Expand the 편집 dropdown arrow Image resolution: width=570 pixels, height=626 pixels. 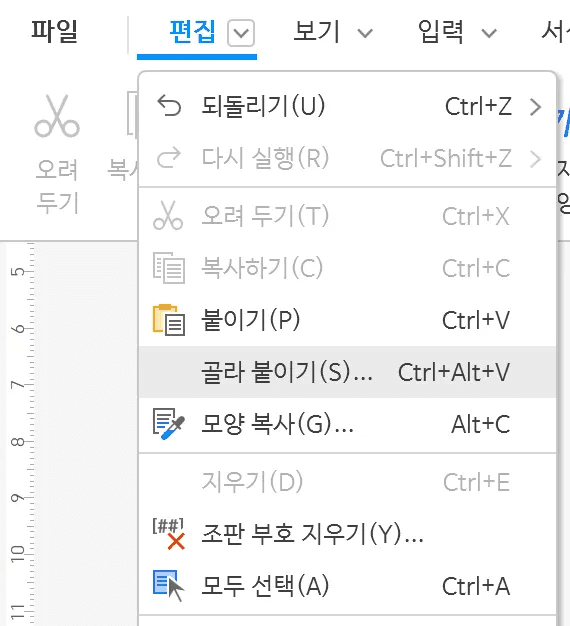241,33
